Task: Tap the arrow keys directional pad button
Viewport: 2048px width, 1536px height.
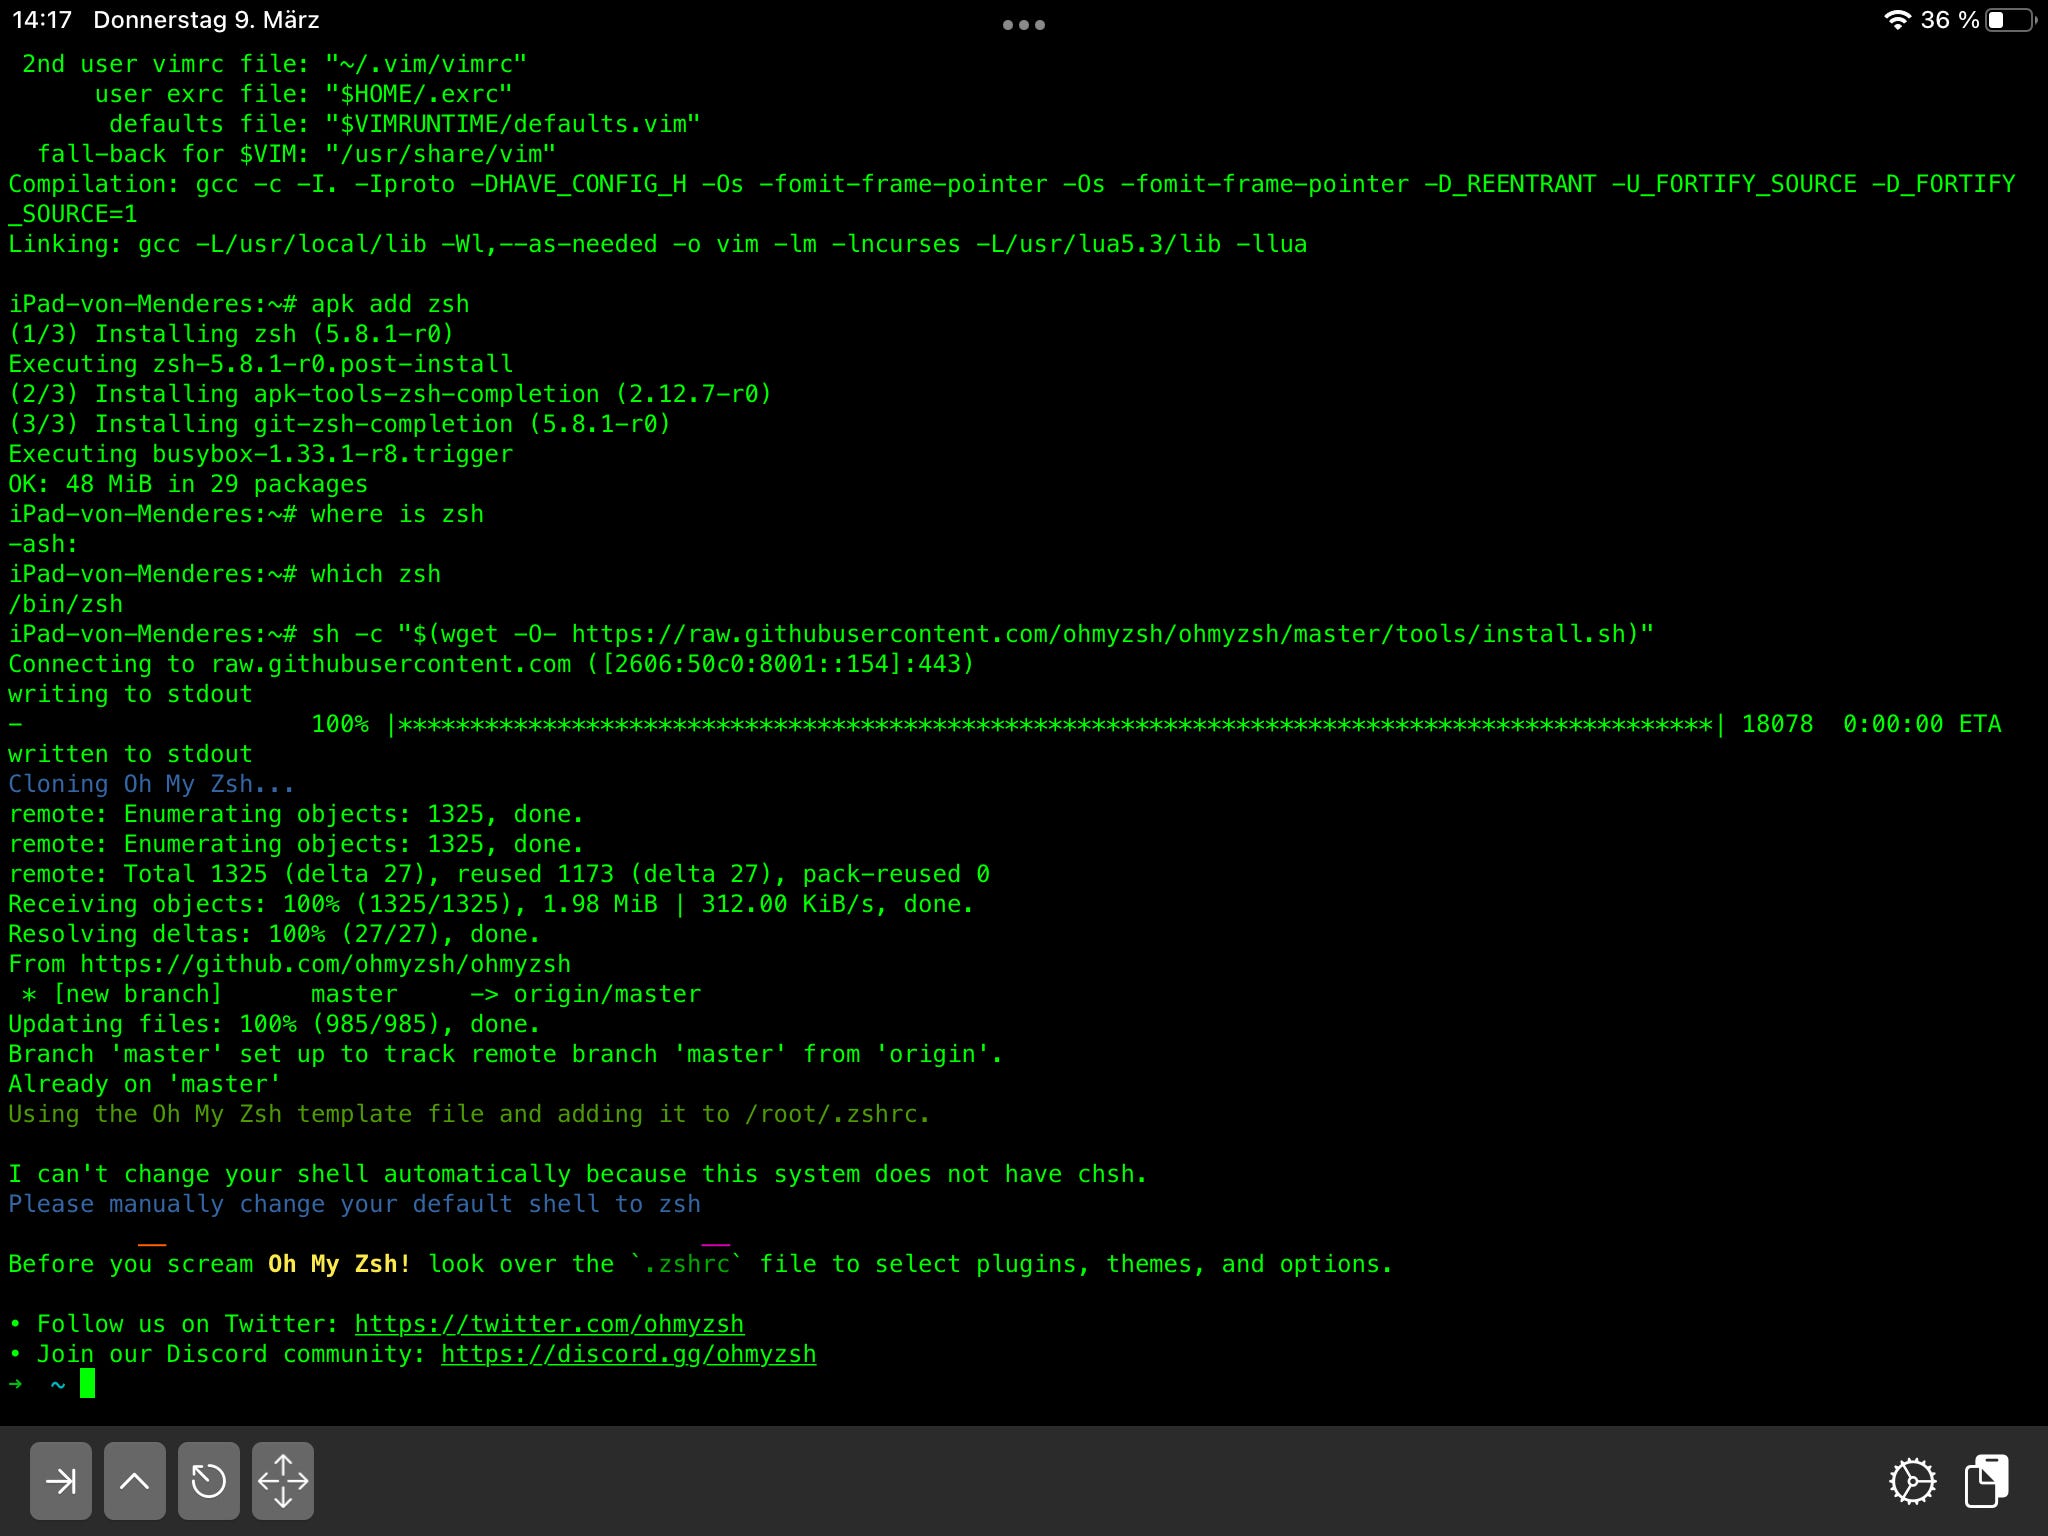Action: pos(283,1480)
